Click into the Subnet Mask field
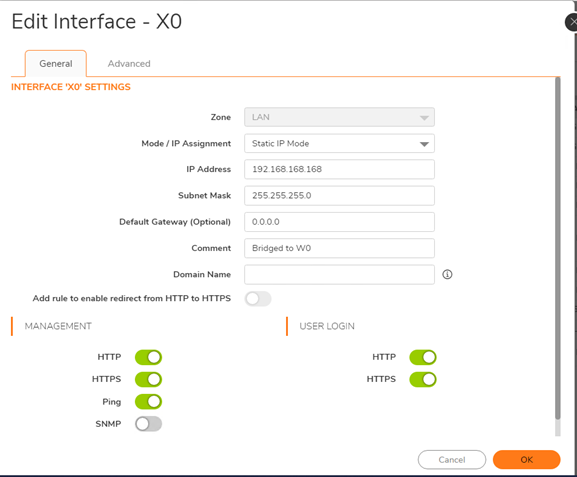Viewport: 577px width, 477px height. 339,195
